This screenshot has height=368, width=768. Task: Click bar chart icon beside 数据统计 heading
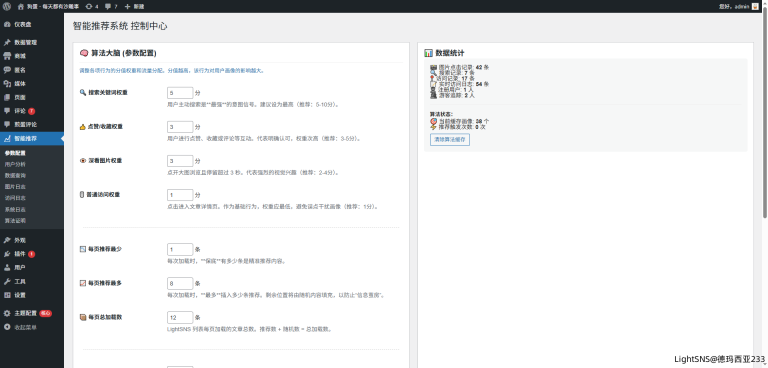(429, 53)
